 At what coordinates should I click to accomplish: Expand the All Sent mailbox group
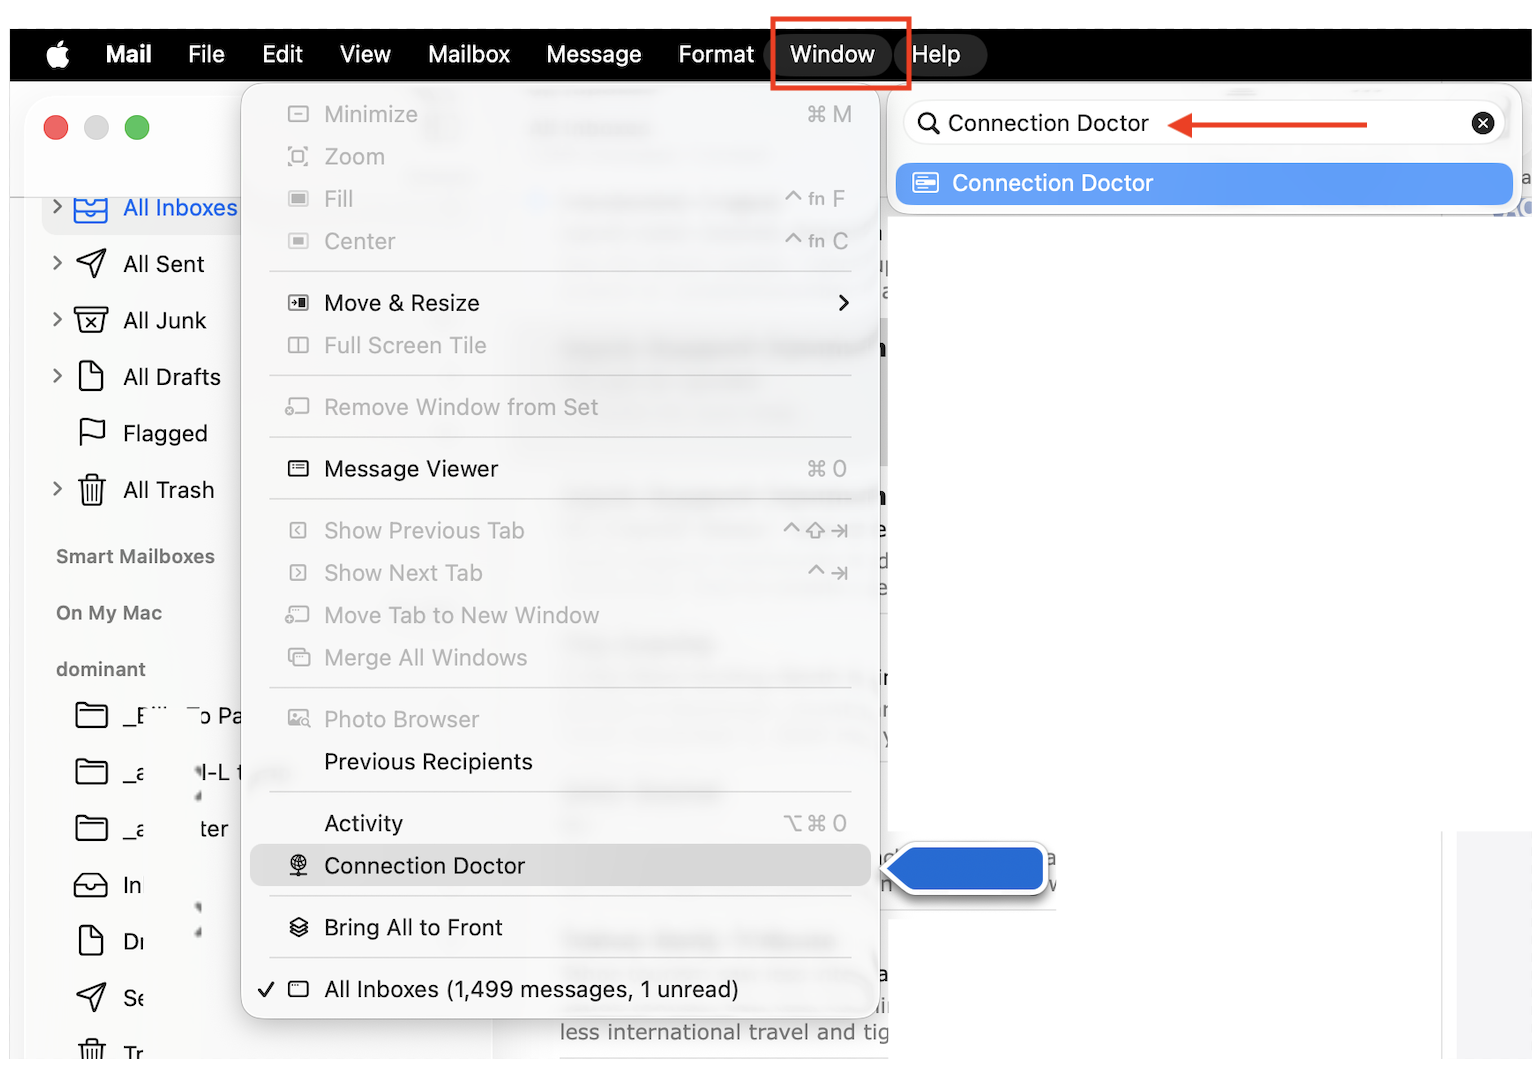pos(57,263)
